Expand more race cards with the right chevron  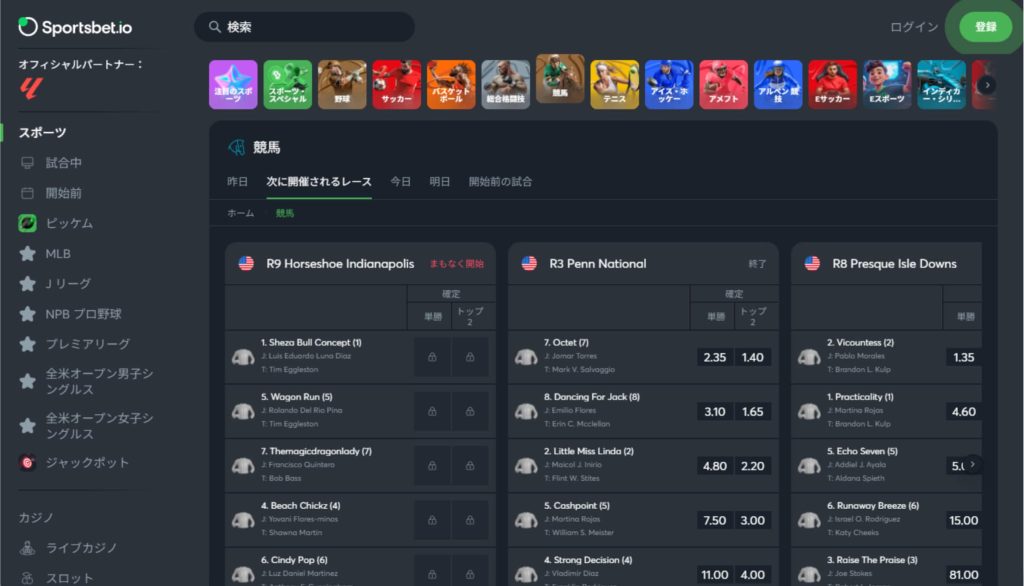click(x=972, y=464)
